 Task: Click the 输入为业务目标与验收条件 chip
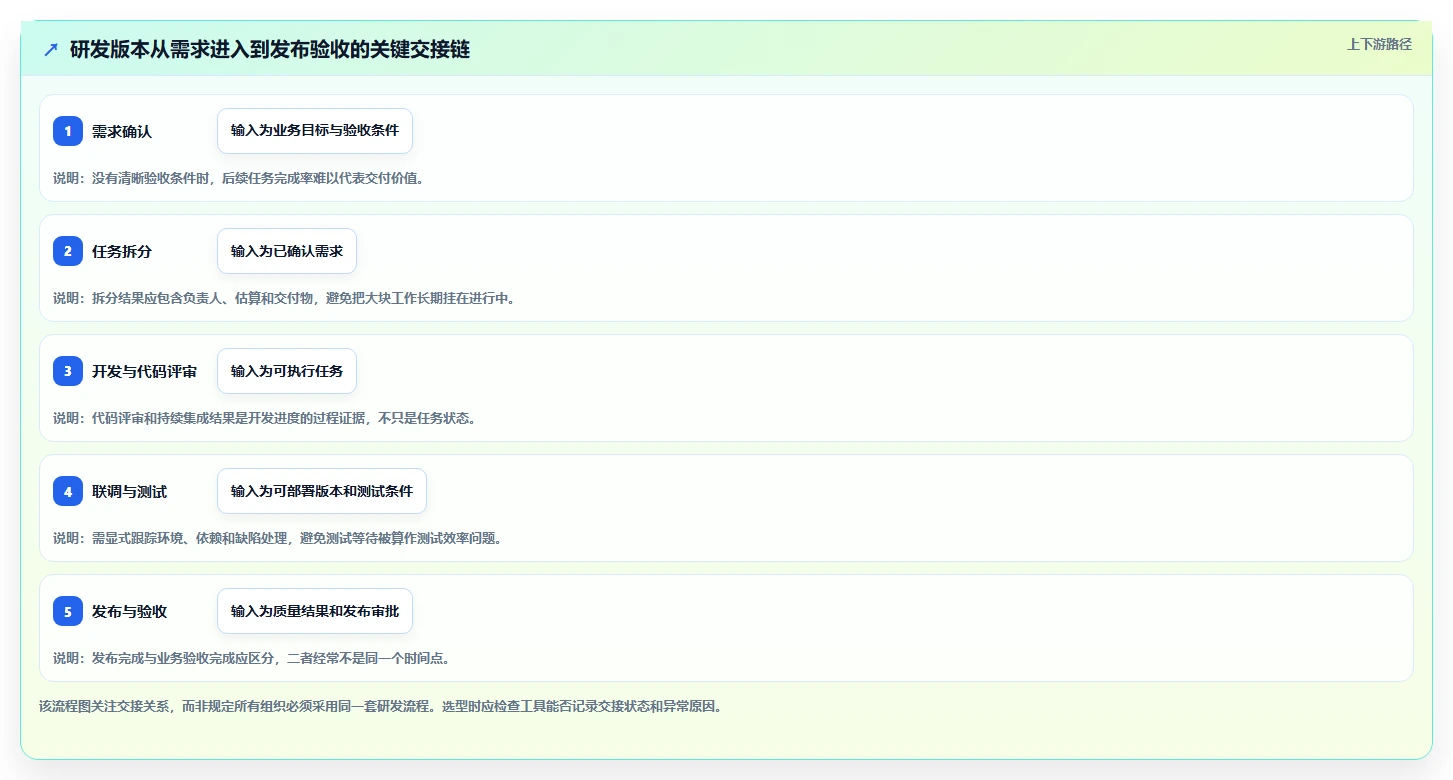click(x=315, y=131)
